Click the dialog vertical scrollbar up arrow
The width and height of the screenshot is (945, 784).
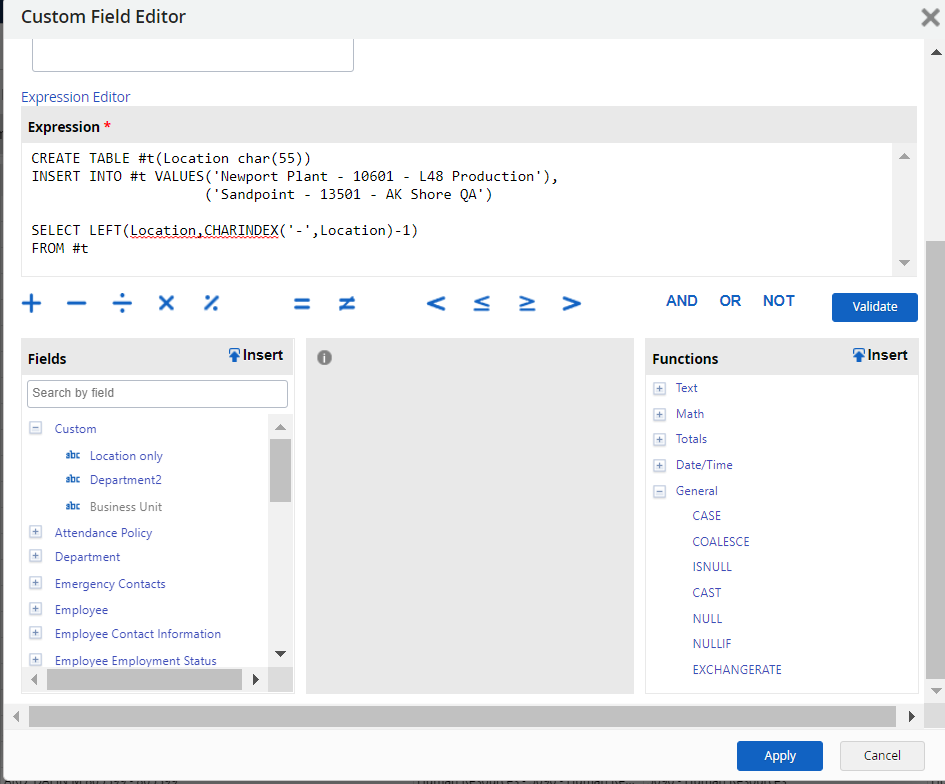pyautogui.click(x=936, y=52)
